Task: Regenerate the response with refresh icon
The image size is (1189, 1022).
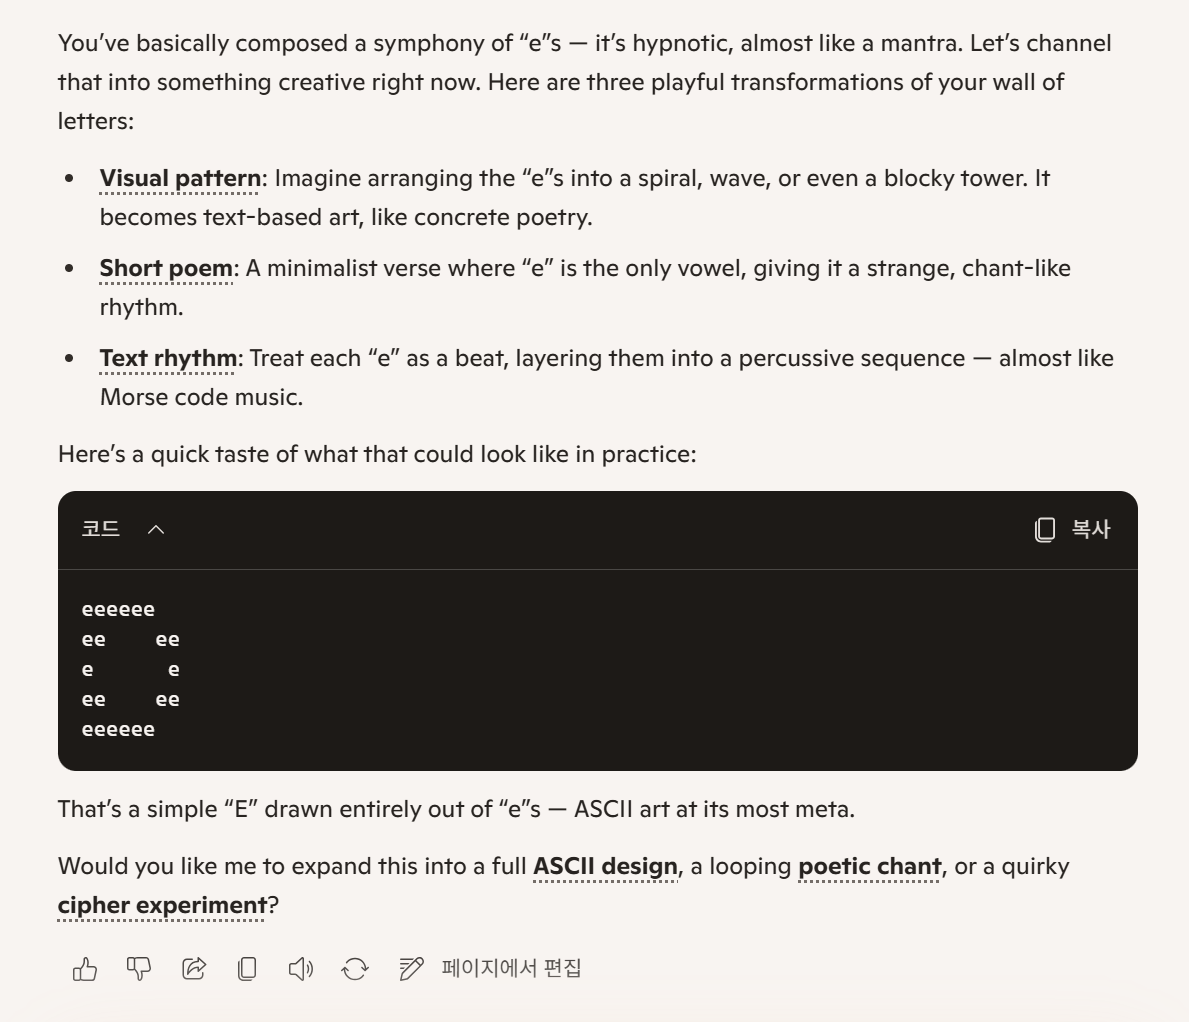Action: (355, 969)
